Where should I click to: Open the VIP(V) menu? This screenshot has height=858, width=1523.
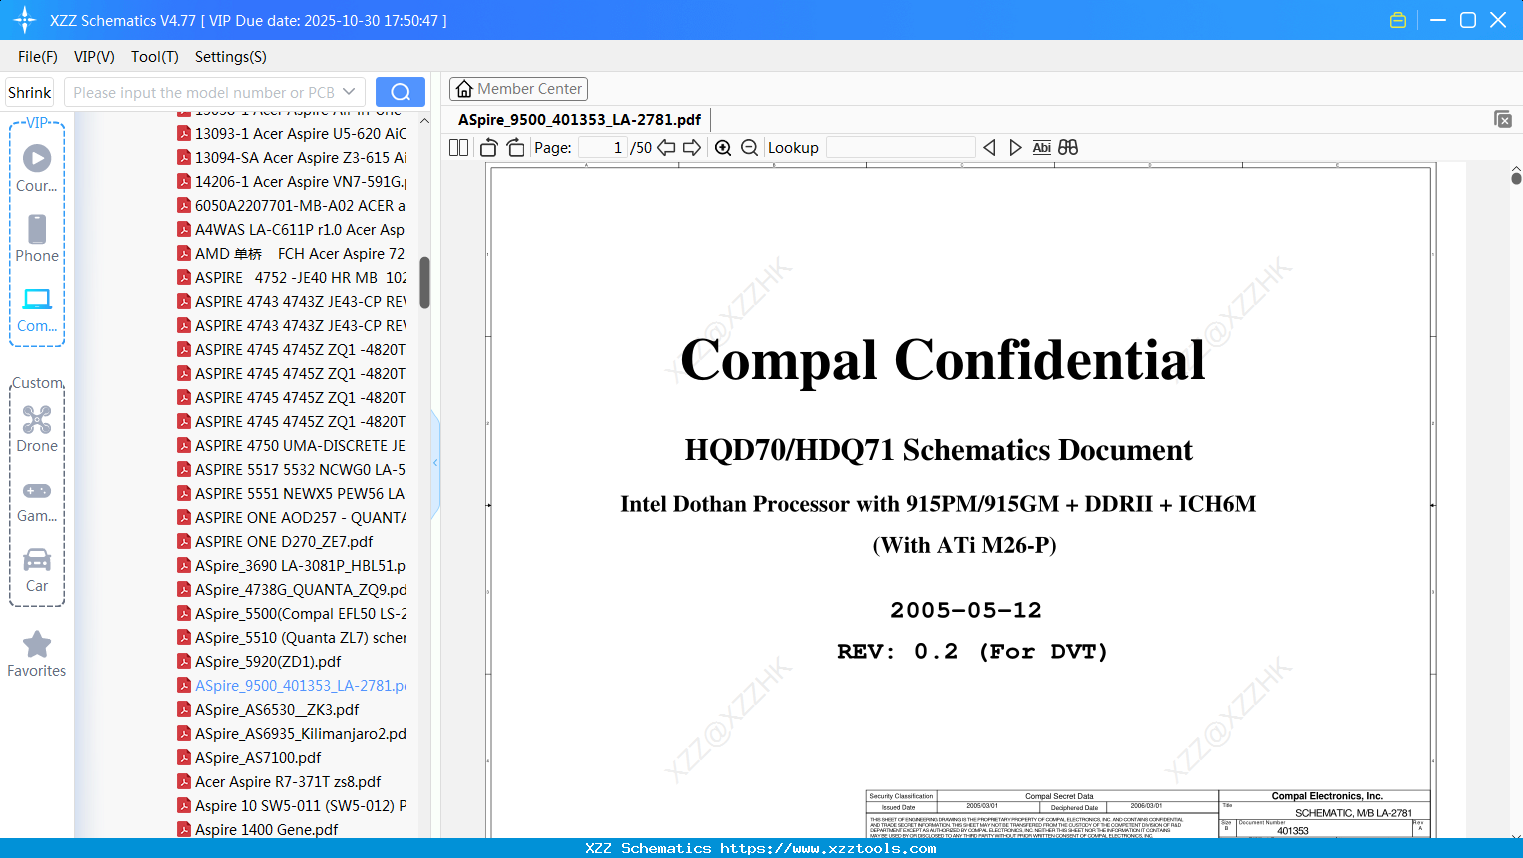(x=94, y=57)
